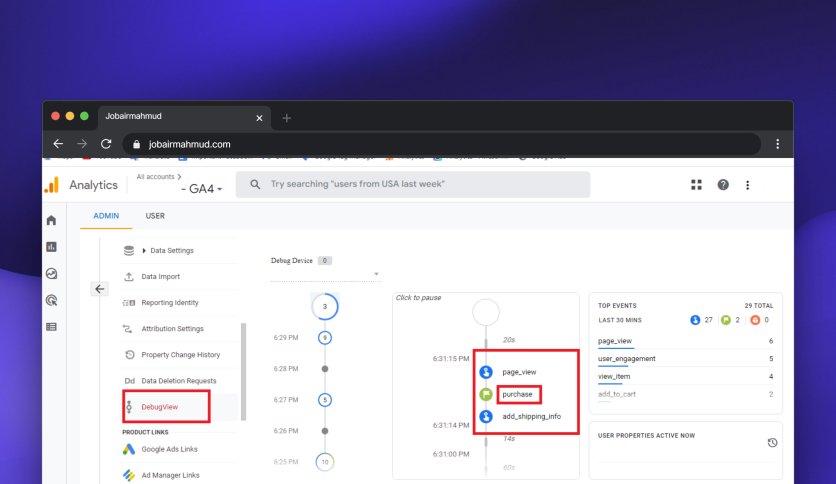The image size is (836, 484).
Task: Open Attribution Settings
Action: pos(172,329)
